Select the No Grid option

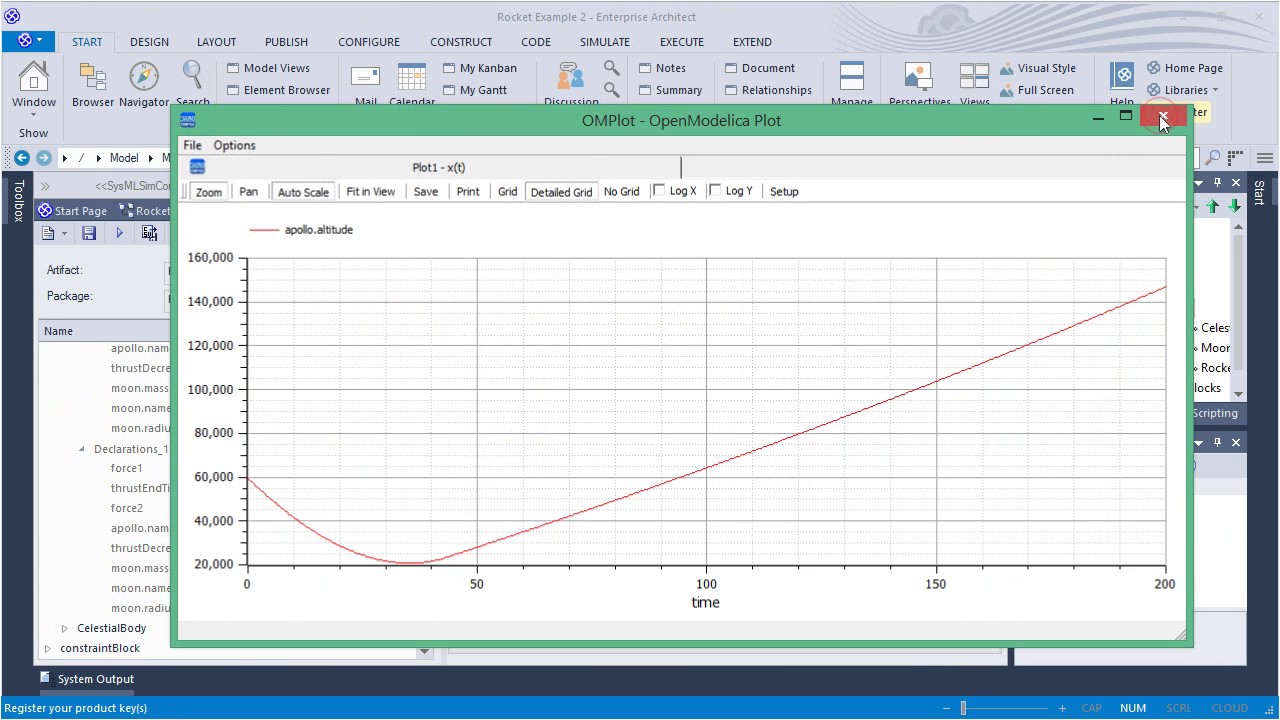pyautogui.click(x=621, y=192)
